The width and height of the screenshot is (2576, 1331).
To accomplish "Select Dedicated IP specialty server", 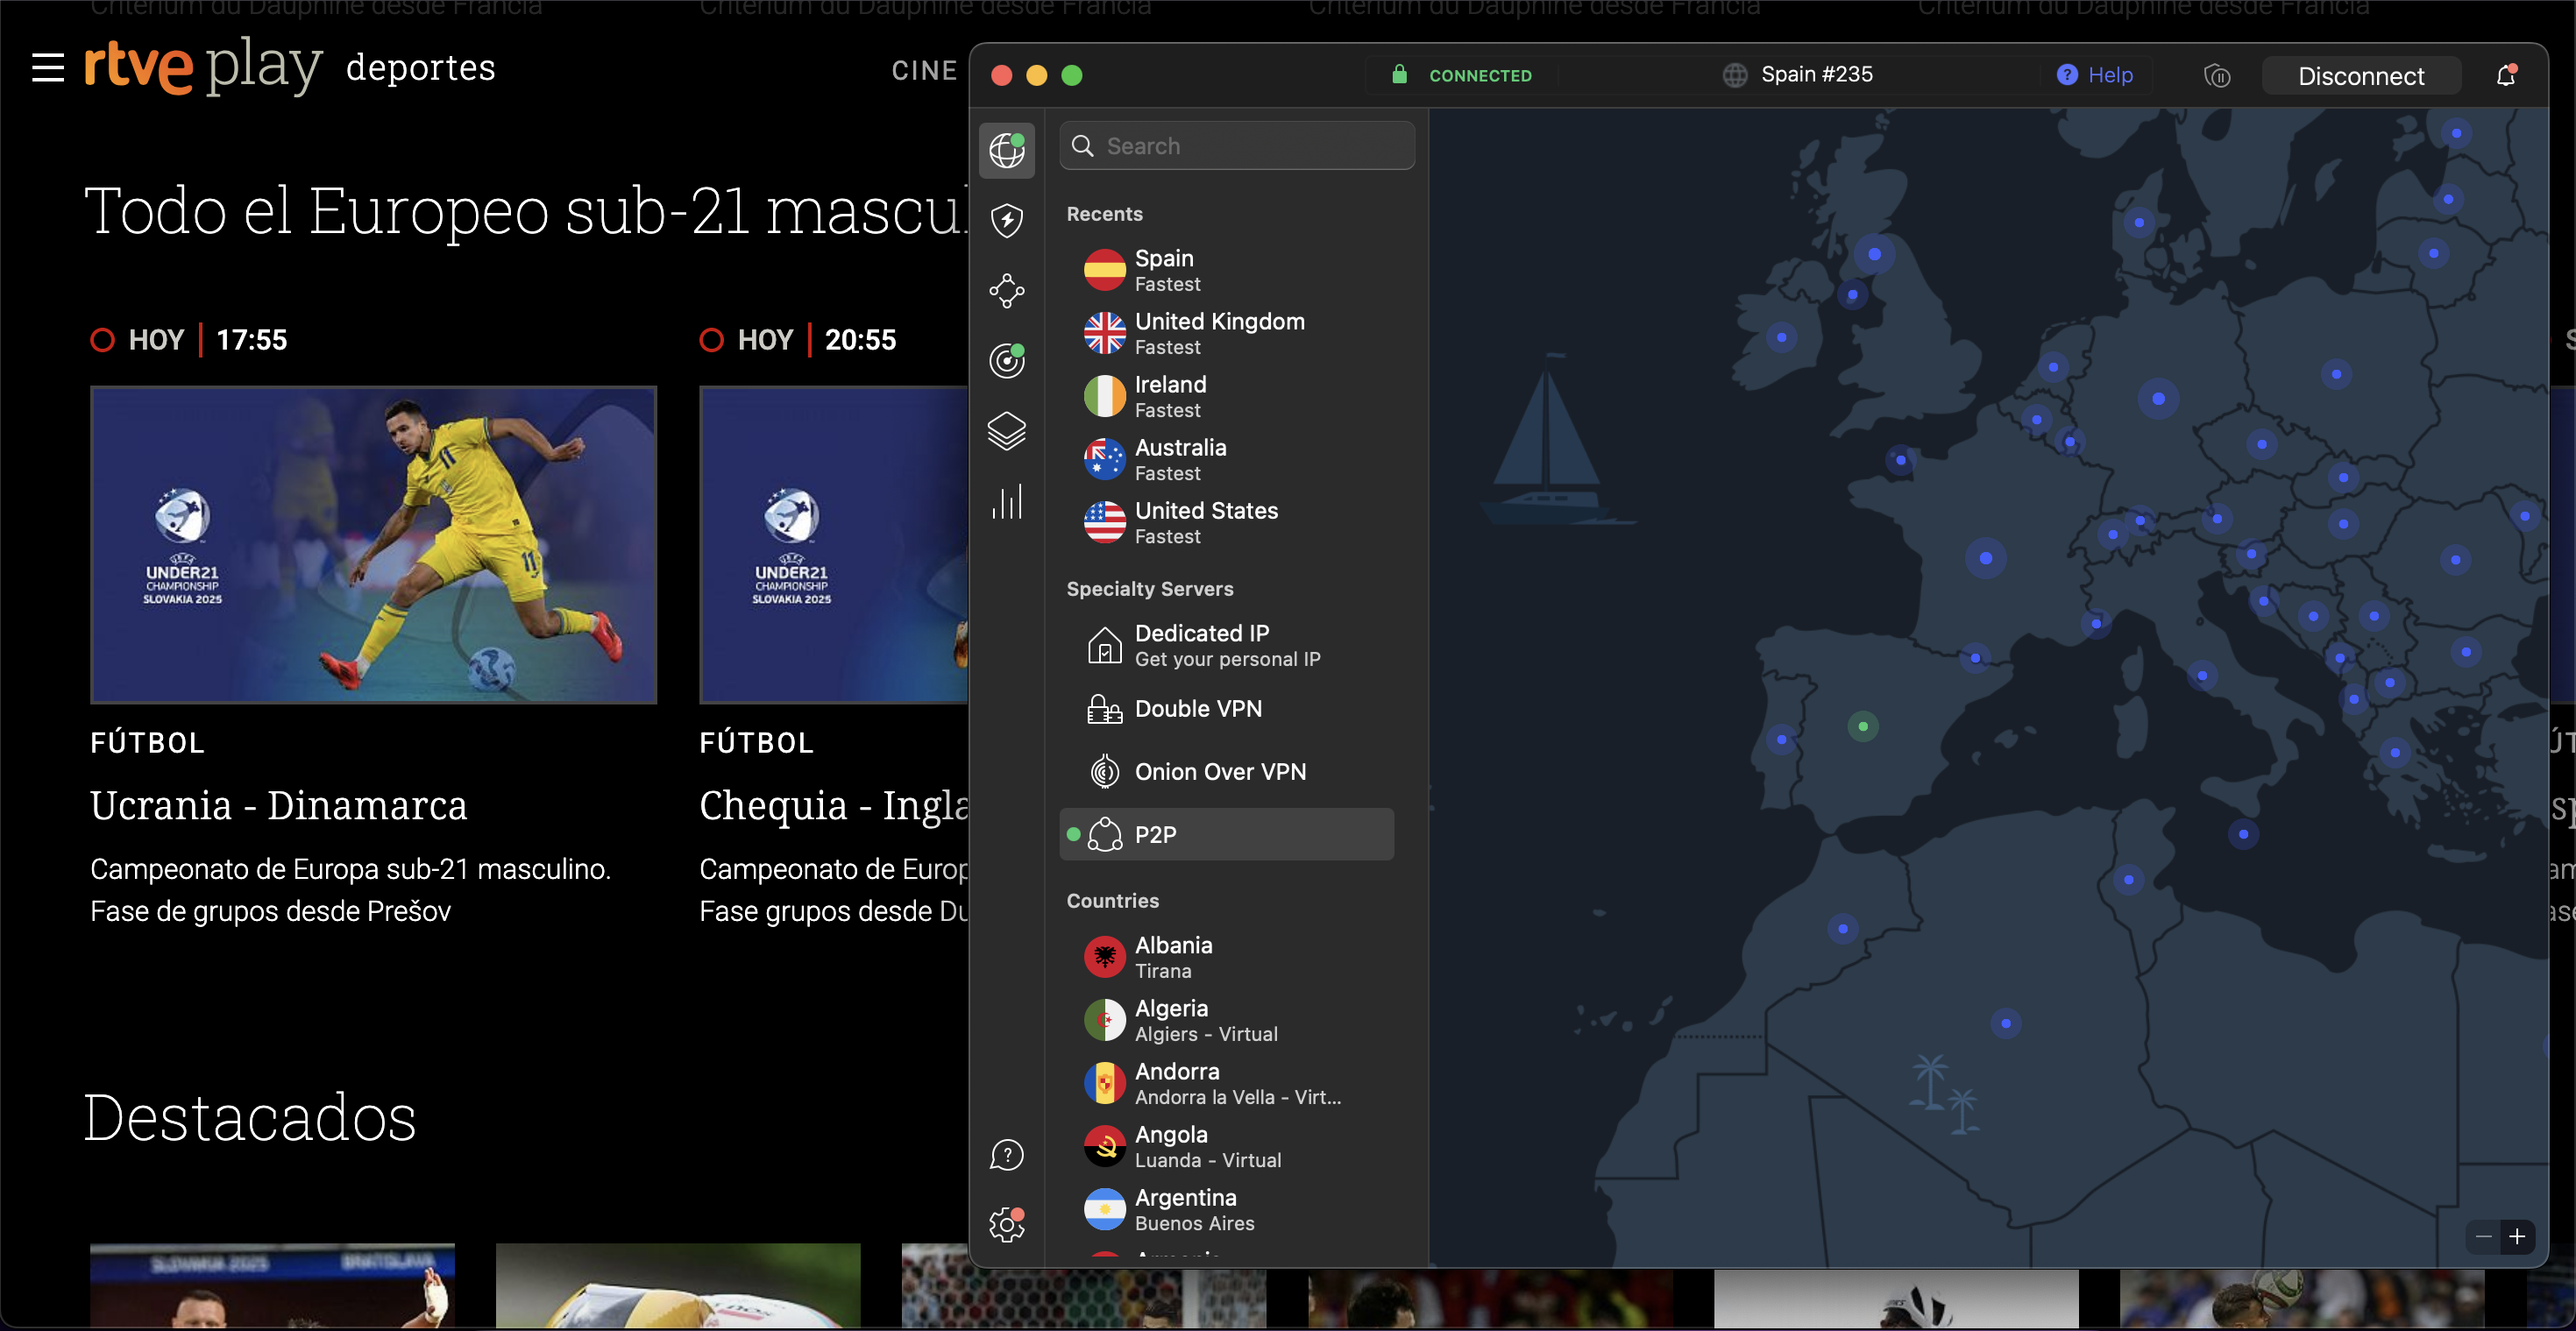I will pos(1227,645).
